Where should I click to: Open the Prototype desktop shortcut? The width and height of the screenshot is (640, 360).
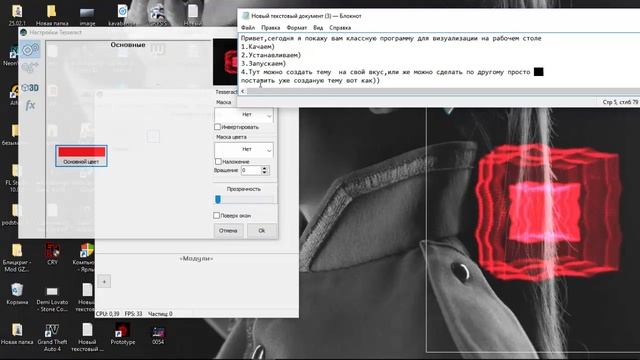tap(122, 334)
